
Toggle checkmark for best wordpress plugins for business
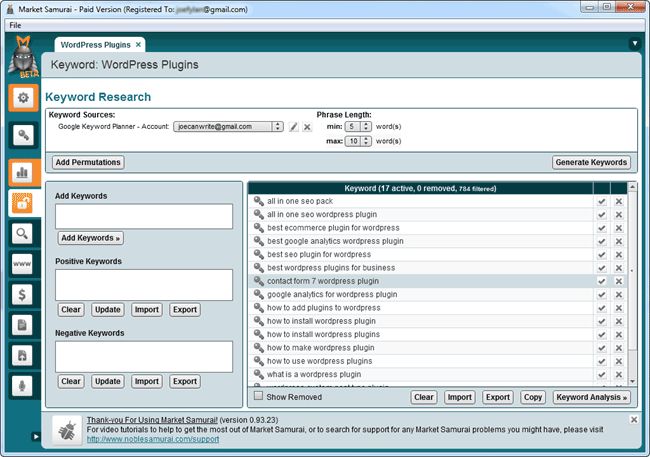pos(601,268)
